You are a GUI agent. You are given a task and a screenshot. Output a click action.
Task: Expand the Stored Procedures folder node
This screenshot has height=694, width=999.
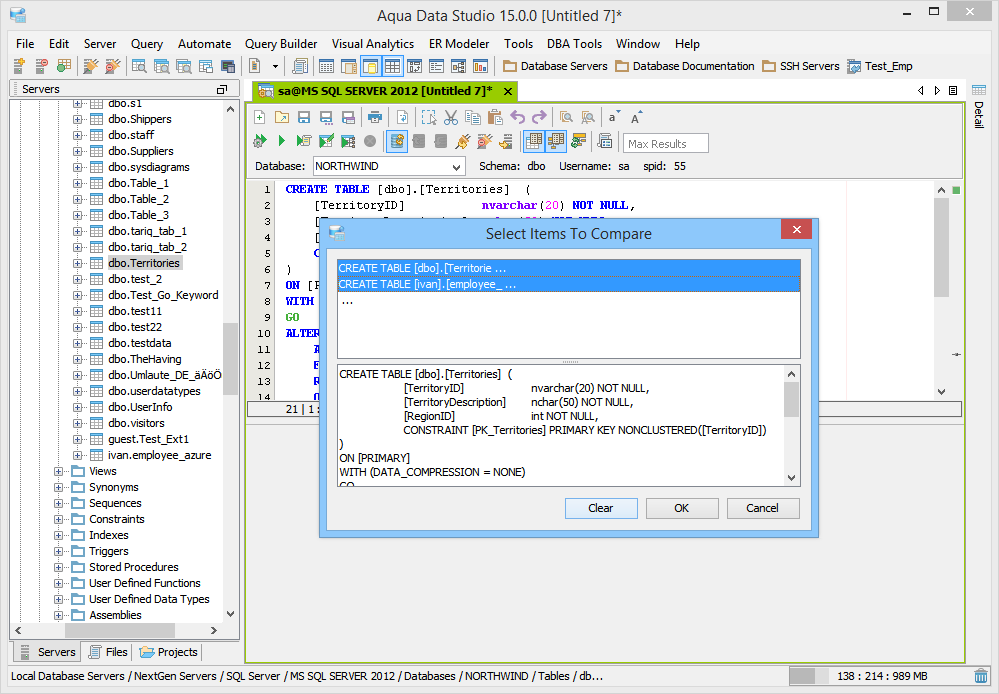click(59, 567)
